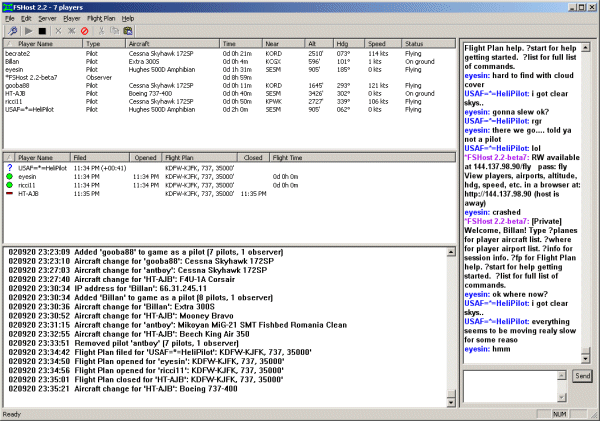Click chat panel scroll up arrow

coord(585,48)
